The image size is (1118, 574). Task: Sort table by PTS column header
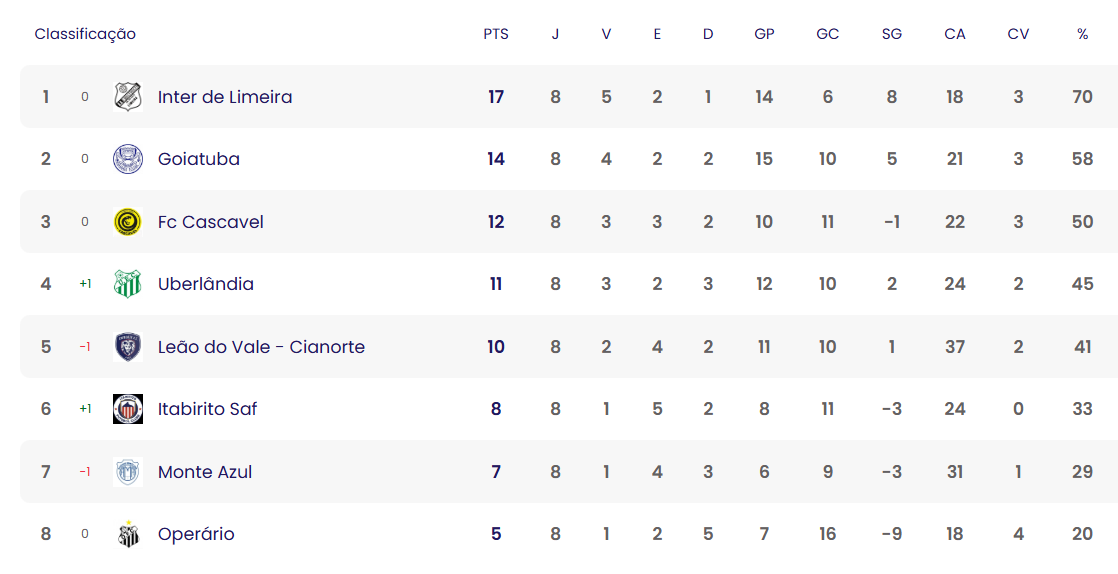(496, 34)
